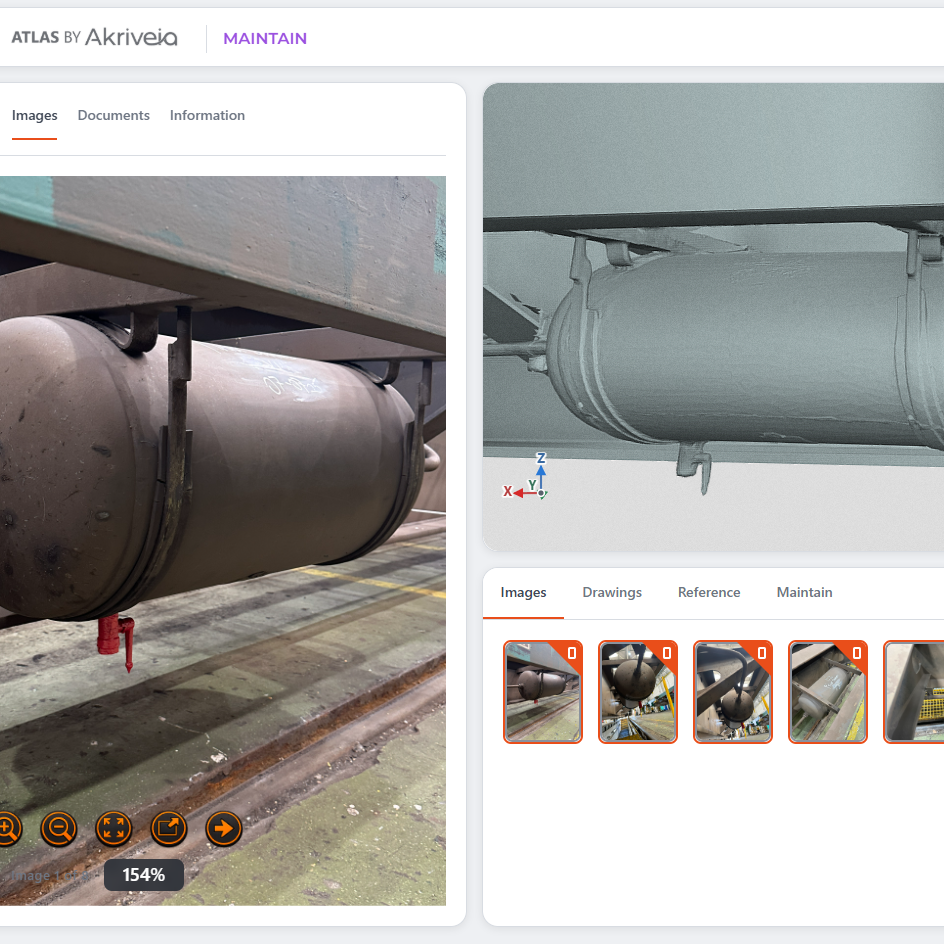Zoom in on the tank photo
Screen dimensions: 944x944
(x=7, y=828)
